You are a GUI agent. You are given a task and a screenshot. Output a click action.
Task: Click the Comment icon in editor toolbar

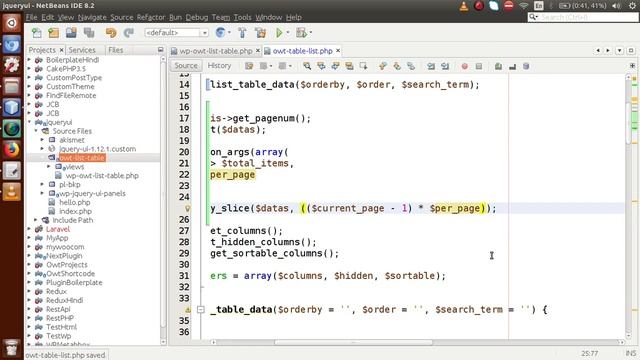(x=498, y=66)
